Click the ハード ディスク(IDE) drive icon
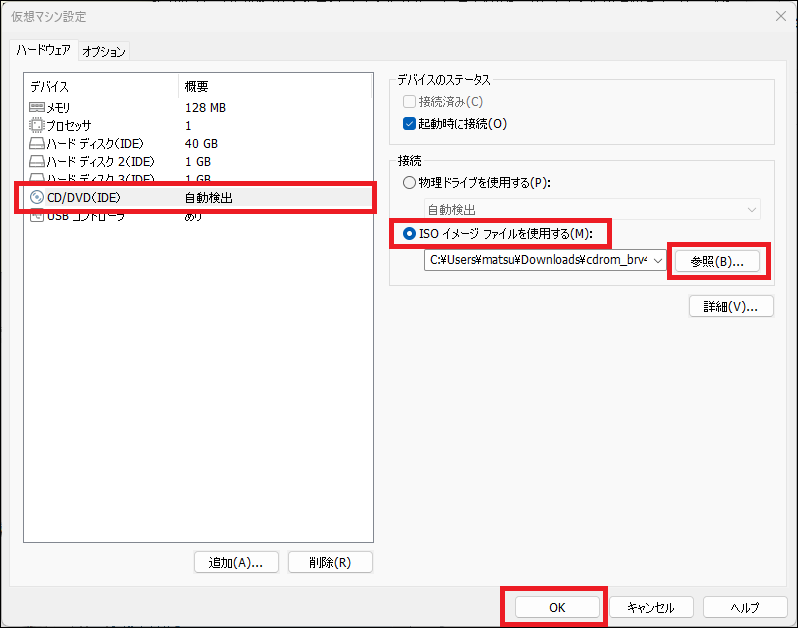 pos(37,144)
